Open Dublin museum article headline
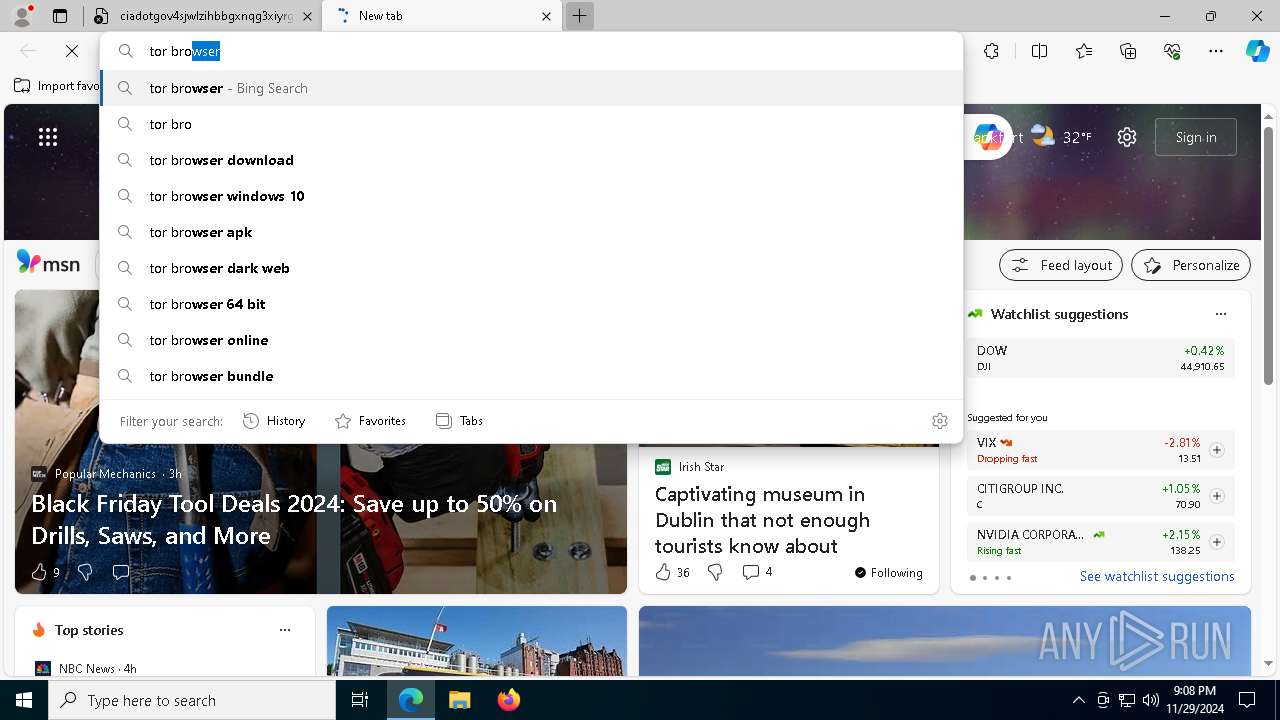1280x720 pixels. 762,520
